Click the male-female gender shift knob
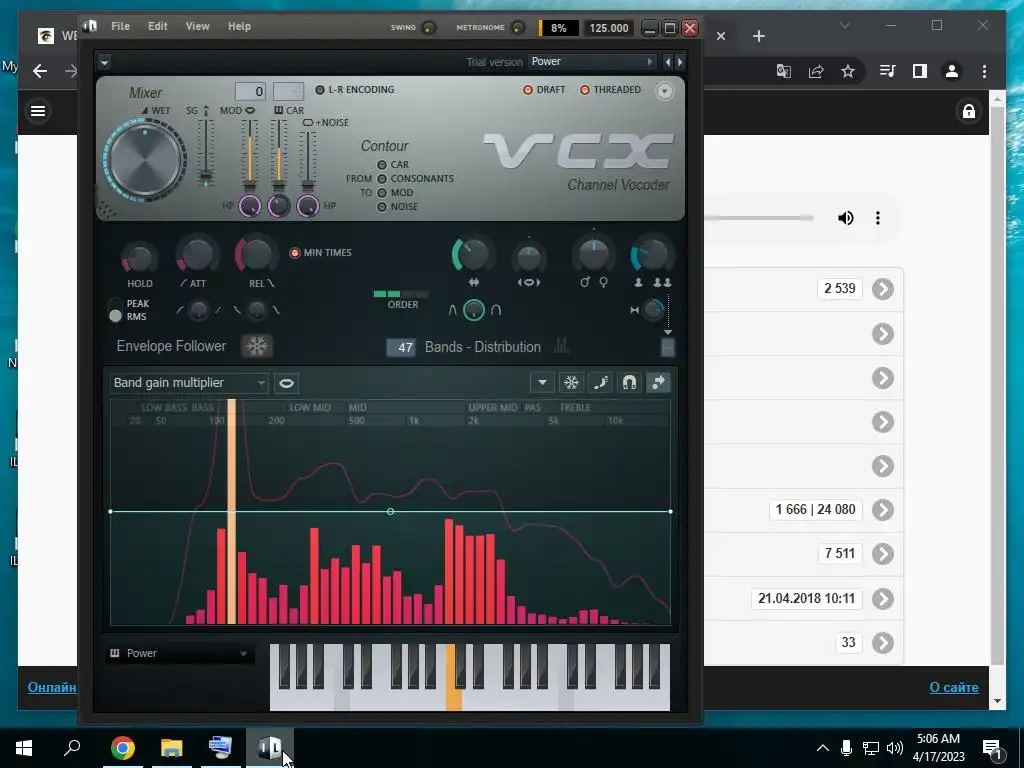The width and height of the screenshot is (1024, 768). point(594,255)
